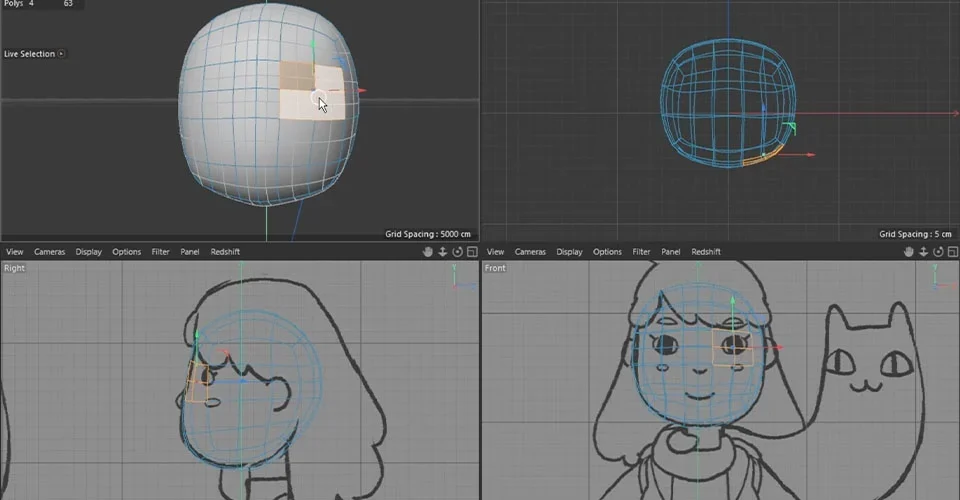The width and height of the screenshot is (960, 500).
Task: Open the Filter menu in Right viewport
Action: coord(160,252)
